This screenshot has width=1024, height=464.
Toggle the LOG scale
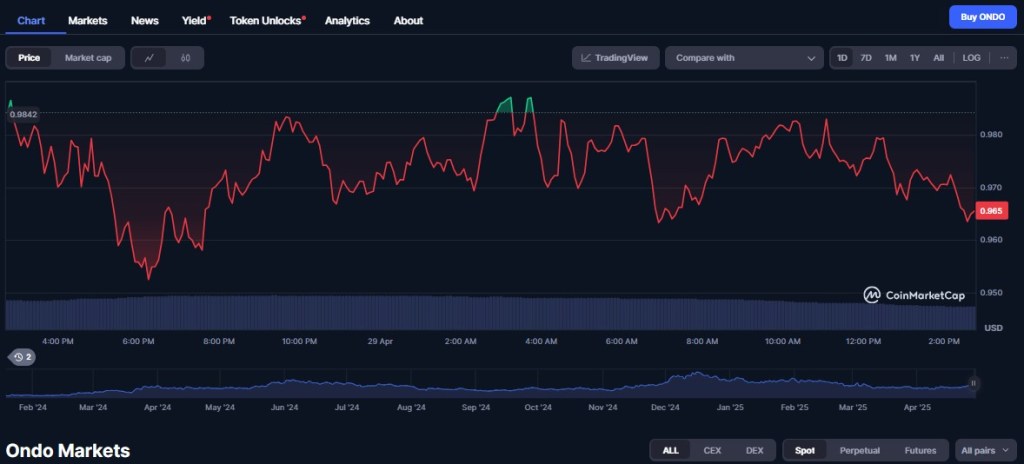[971, 58]
